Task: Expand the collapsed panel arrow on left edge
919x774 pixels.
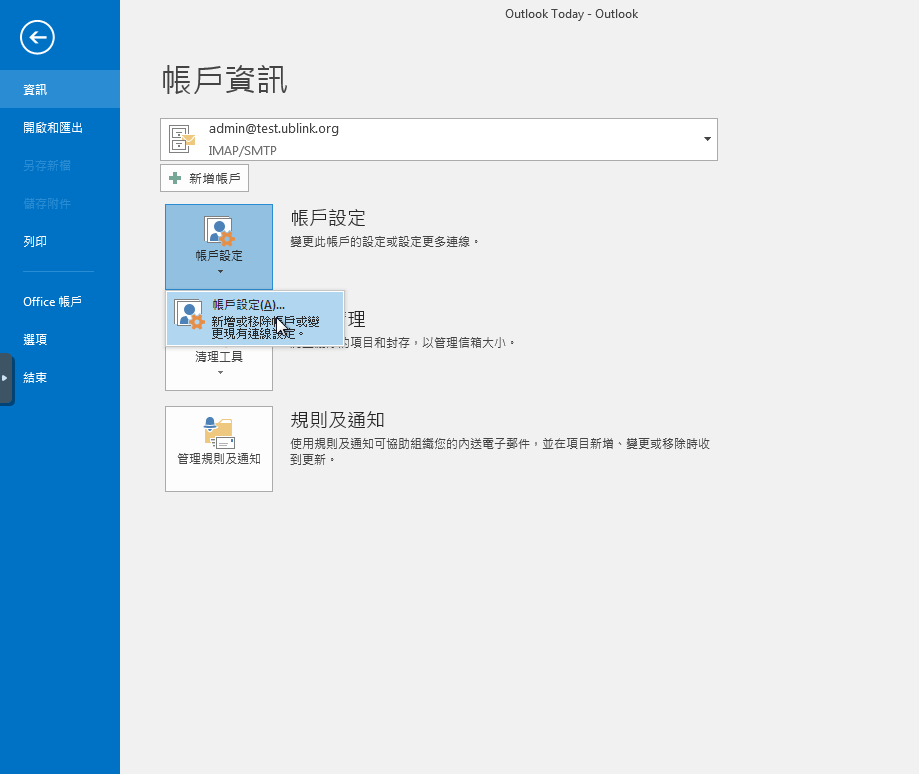Action: (5, 378)
